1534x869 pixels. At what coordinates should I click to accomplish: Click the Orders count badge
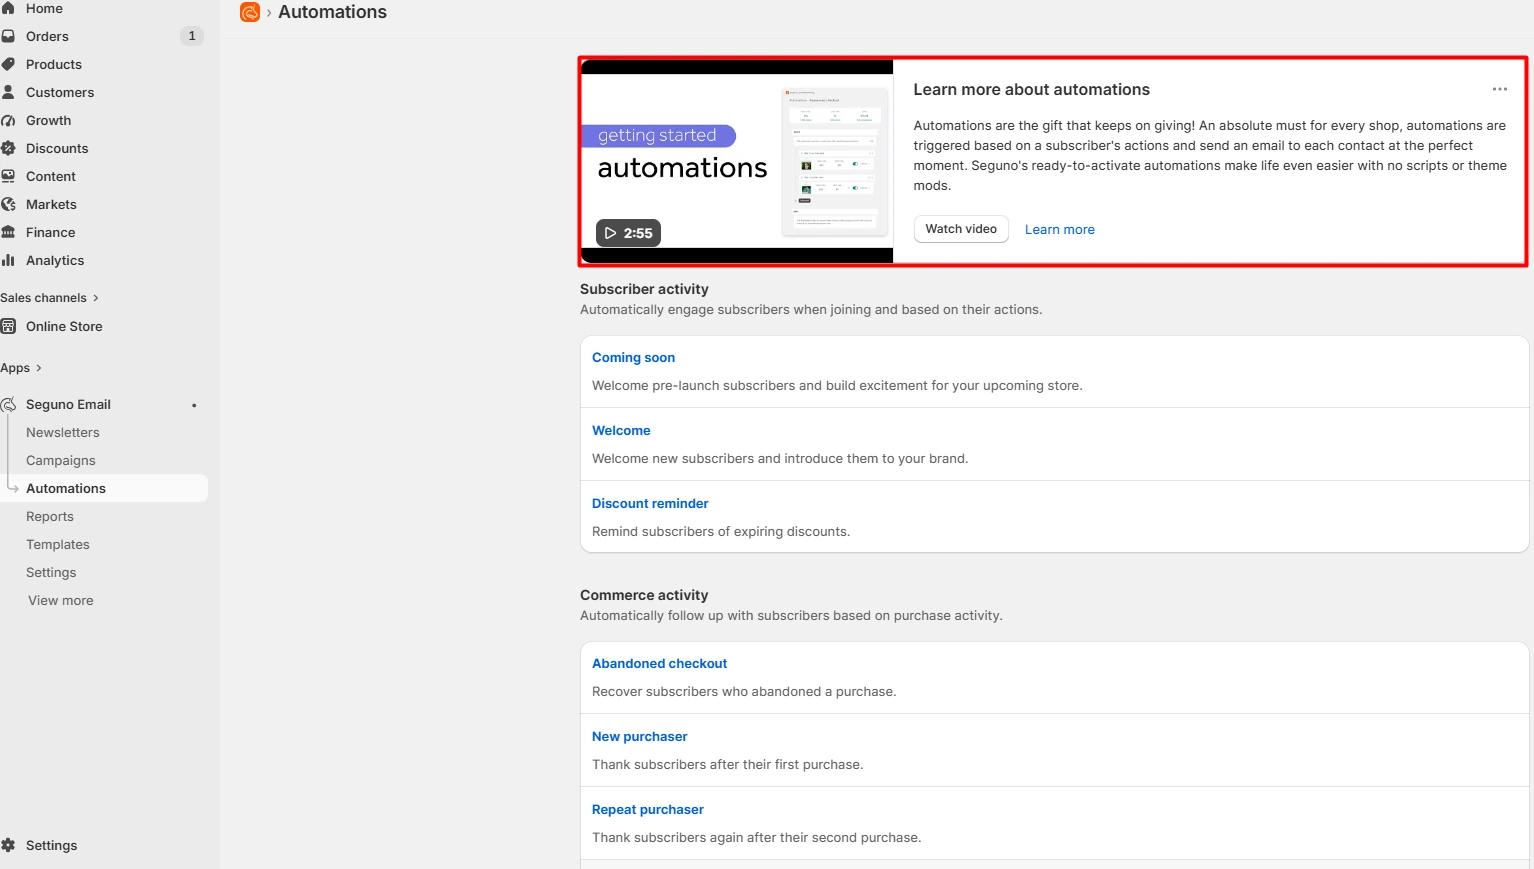click(x=192, y=36)
